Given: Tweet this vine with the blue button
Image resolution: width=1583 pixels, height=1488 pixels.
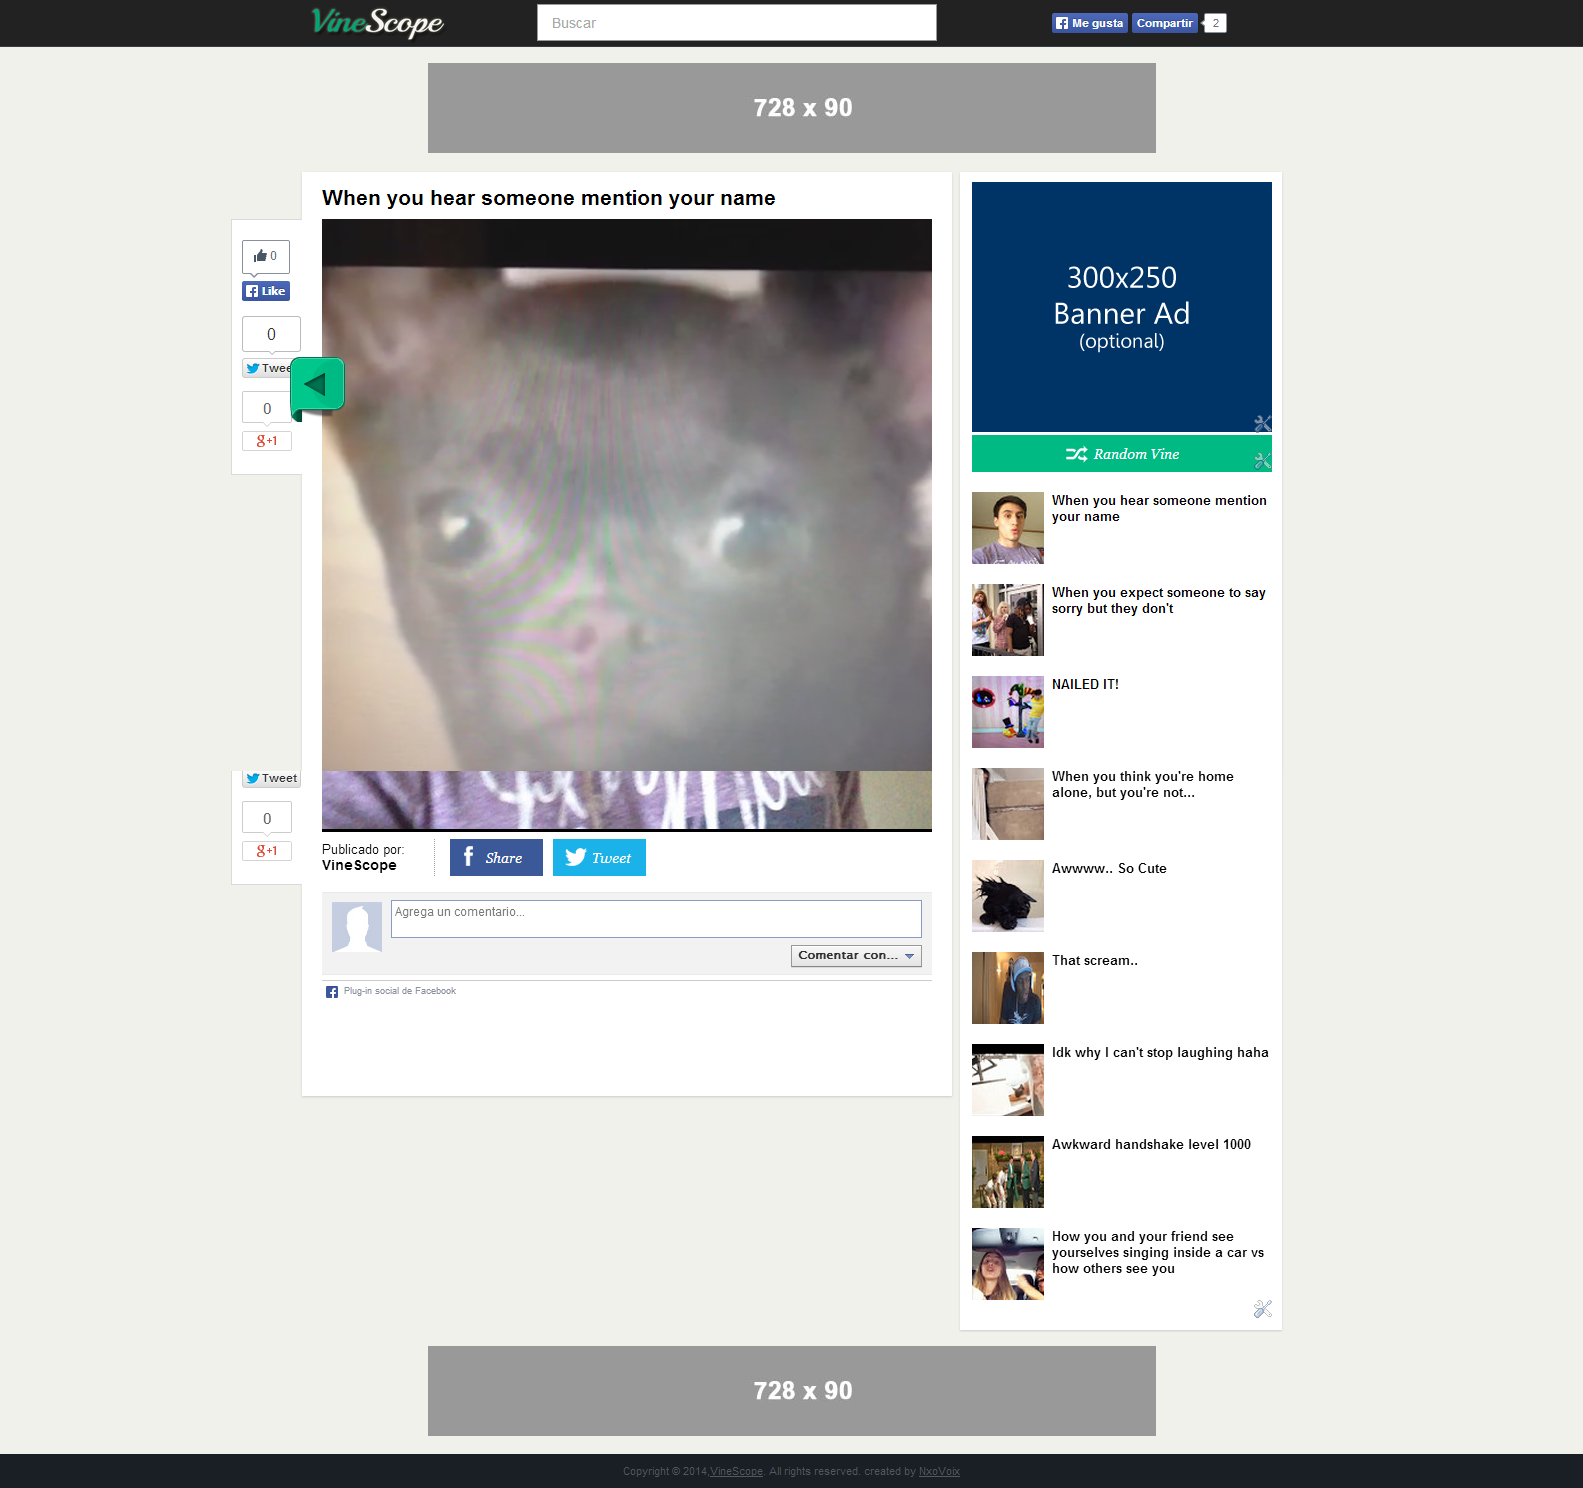Looking at the screenshot, I should tap(599, 858).
